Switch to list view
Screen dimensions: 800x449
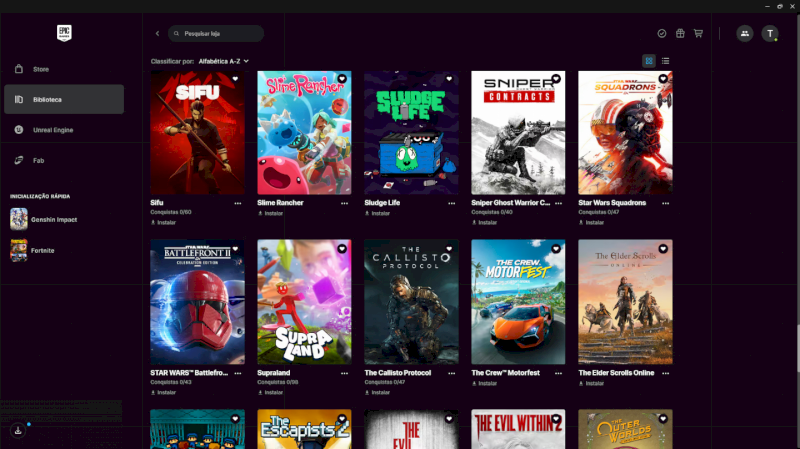tap(665, 61)
